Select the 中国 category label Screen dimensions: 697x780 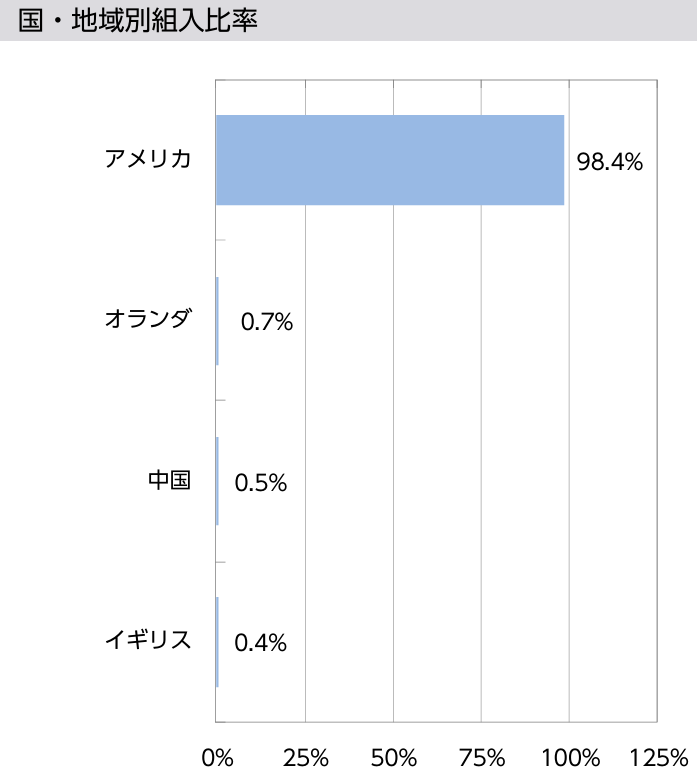click(169, 481)
